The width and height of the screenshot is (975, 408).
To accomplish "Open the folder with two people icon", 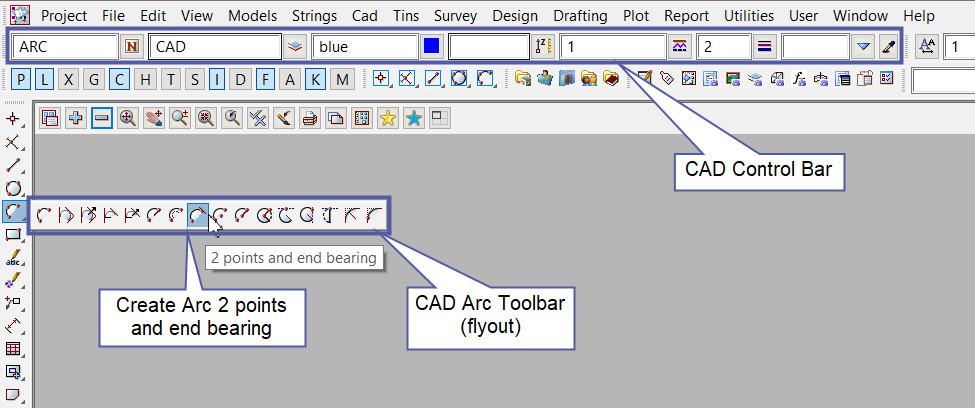I will pyautogui.click(x=588, y=79).
